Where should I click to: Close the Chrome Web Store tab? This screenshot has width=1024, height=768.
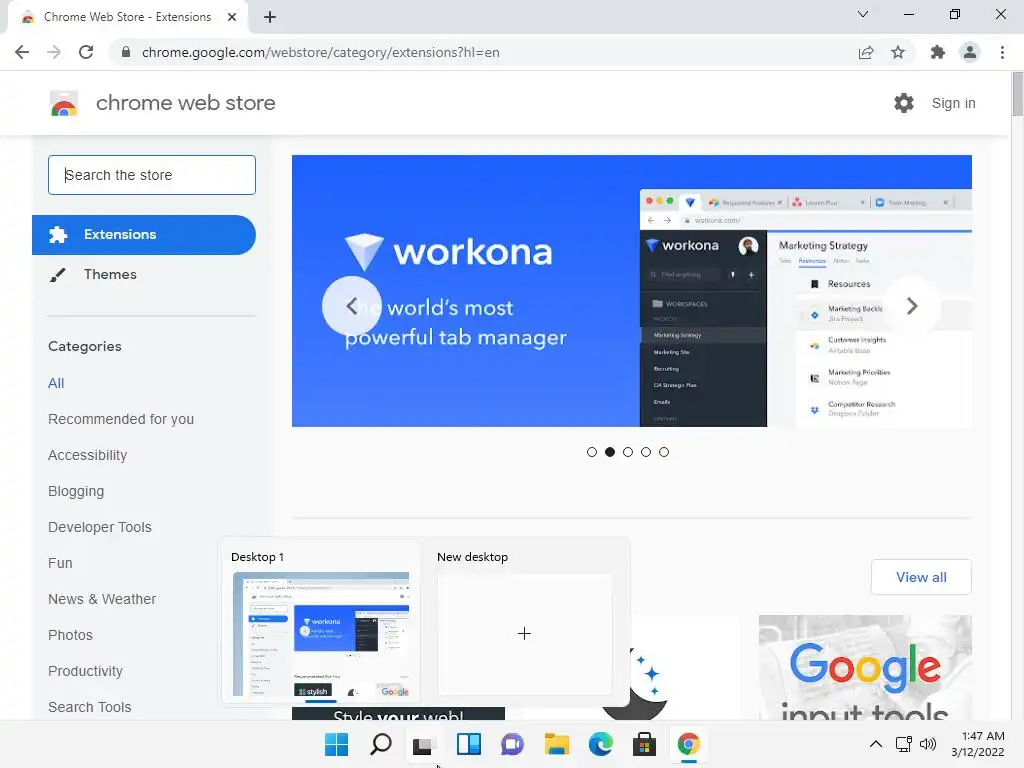(x=232, y=17)
